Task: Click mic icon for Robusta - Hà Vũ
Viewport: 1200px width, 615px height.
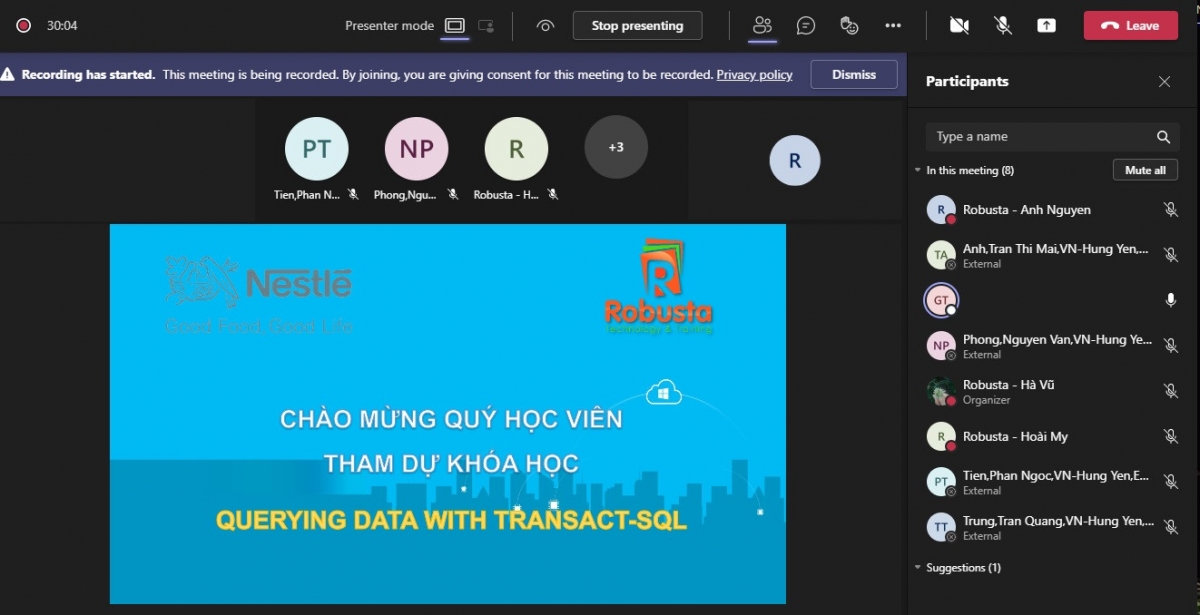Action: click(x=1171, y=391)
